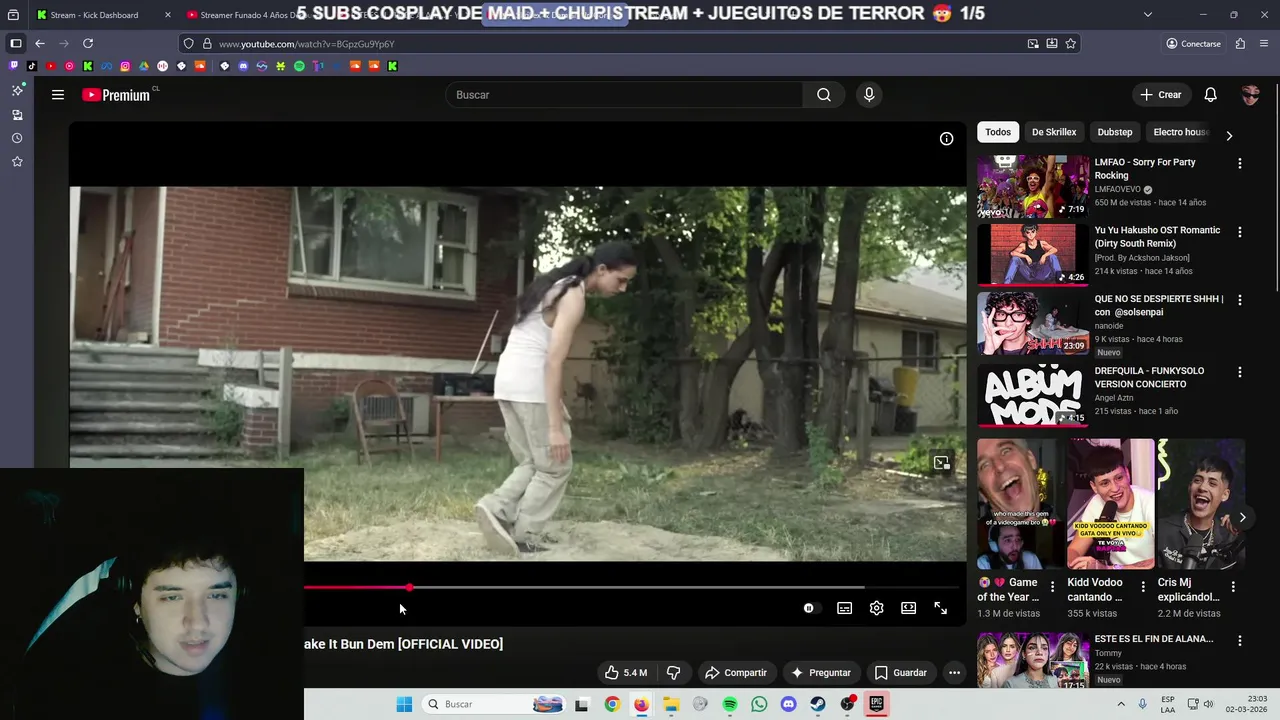Click the YouTube search field
The image size is (1280, 720).
(624, 95)
